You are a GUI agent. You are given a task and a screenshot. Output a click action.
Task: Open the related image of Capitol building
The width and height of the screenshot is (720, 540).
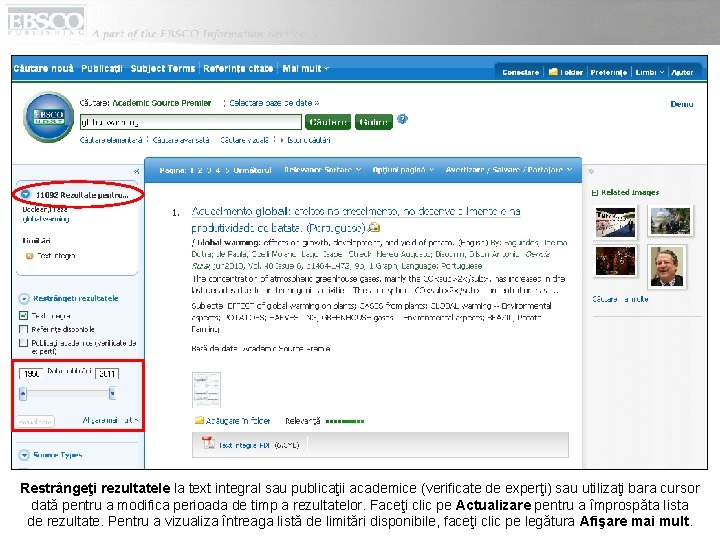pos(670,221)
